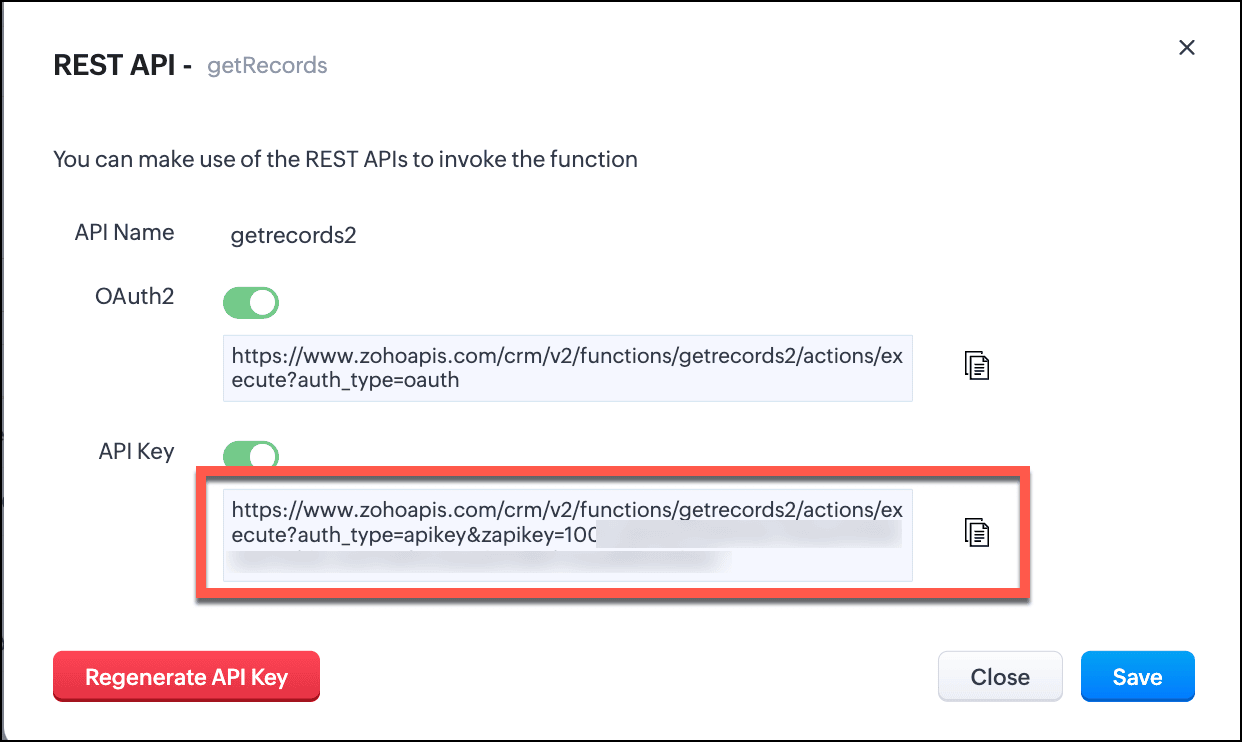Click the API Name label

[x=124, y=232]
